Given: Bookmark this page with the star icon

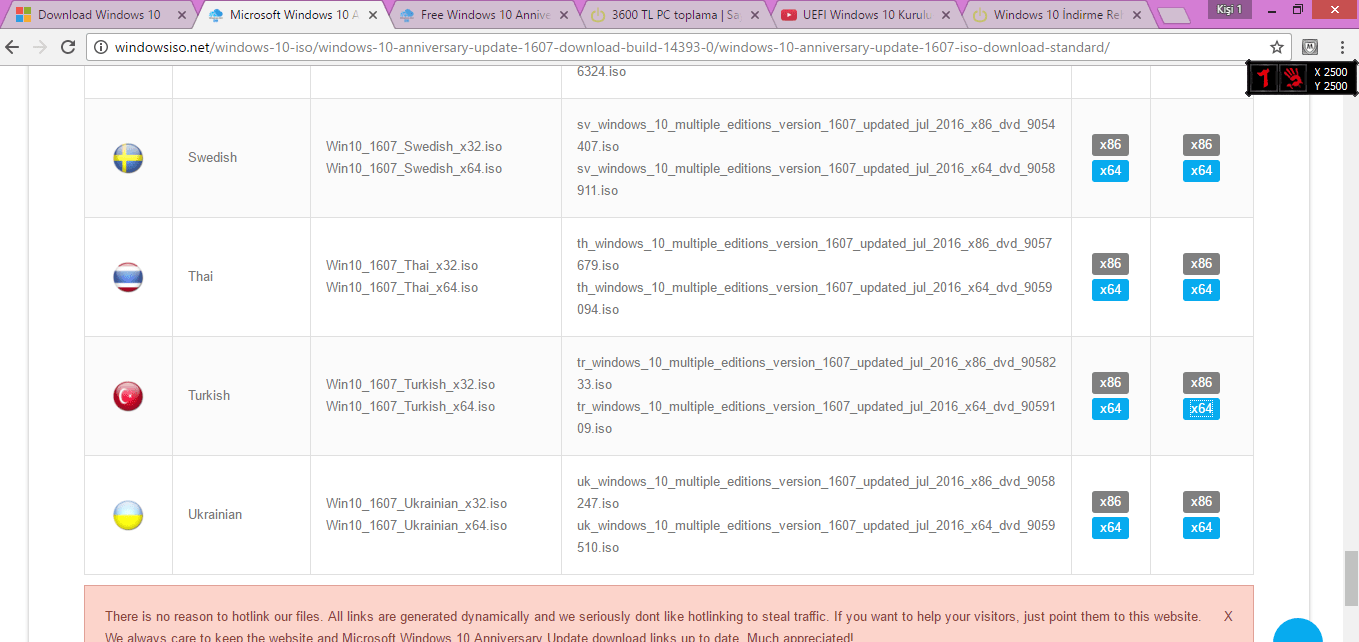Looking at the screenshot, I should click(x=1277, y=48).
